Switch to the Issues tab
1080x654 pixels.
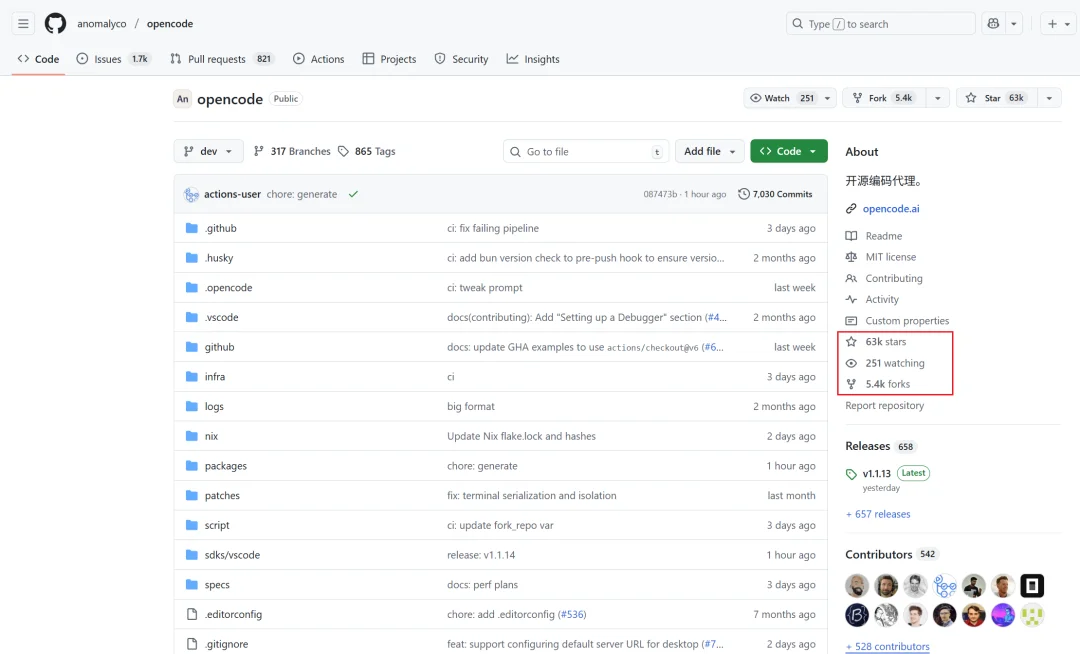point(113,59)
